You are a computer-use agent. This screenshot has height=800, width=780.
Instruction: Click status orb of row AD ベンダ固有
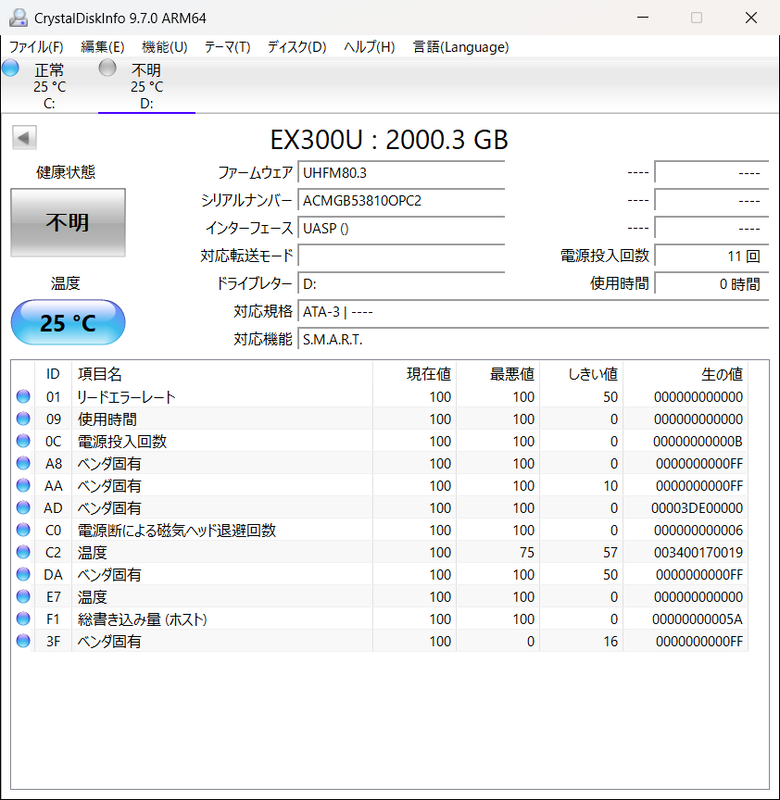(23, 508)
